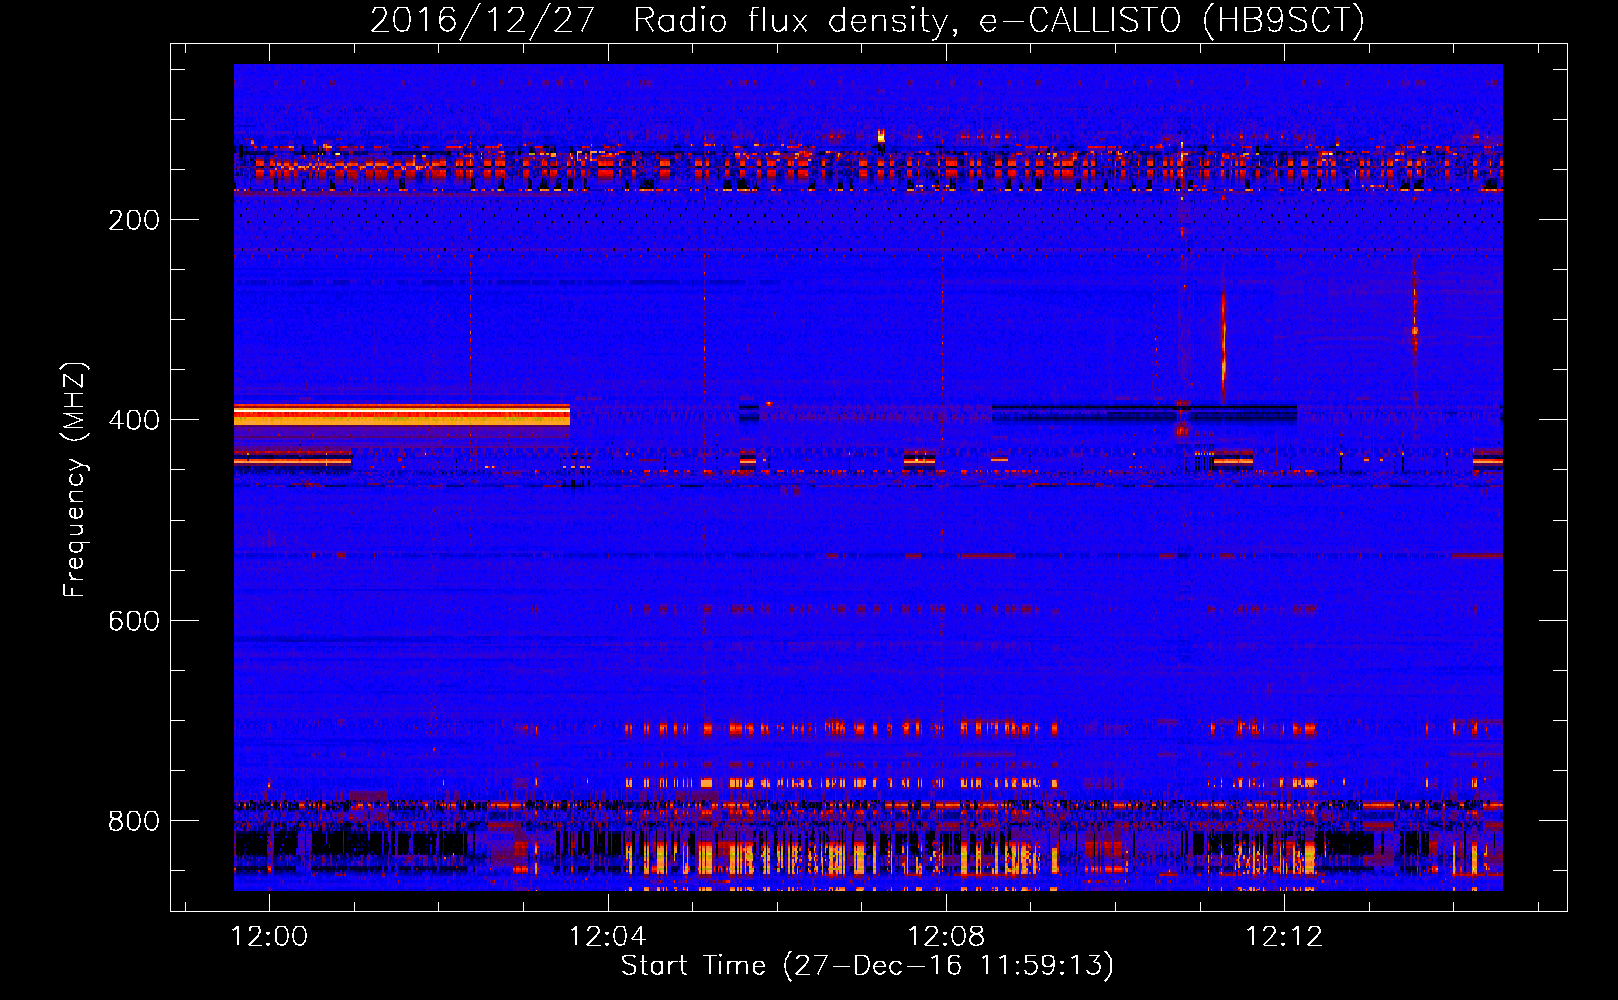Click the 12:12 time tick label
This screenshot has width=1618, height=1000.
click(1283, 937)
